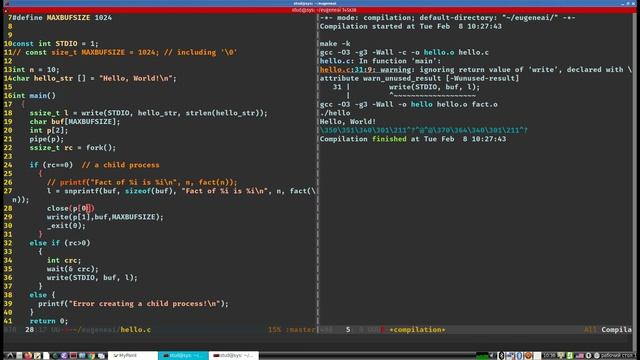
Task: Click the :master branch indicator in mode line
Action: 301,329
